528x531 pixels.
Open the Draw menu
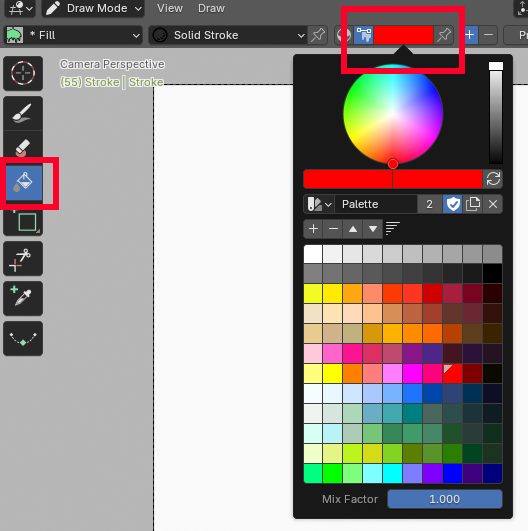pos(211,8)
